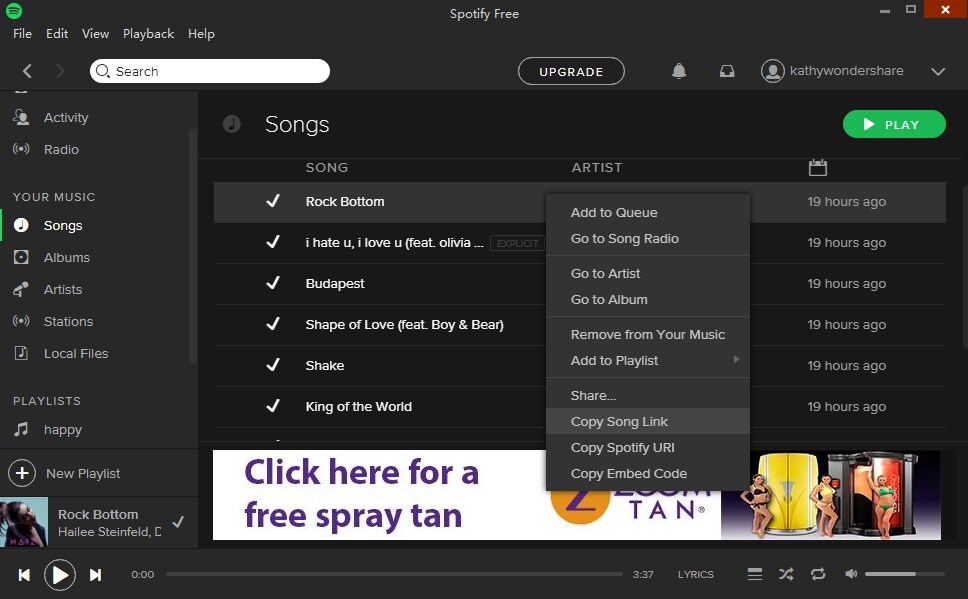
Task: Click the UPGRADE button
Action: 571,71
